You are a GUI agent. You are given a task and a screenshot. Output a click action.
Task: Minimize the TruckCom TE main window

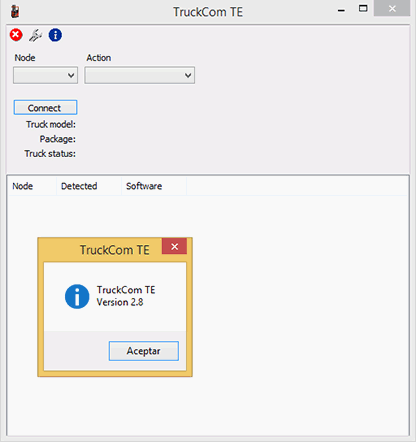[x=341, y=11]
